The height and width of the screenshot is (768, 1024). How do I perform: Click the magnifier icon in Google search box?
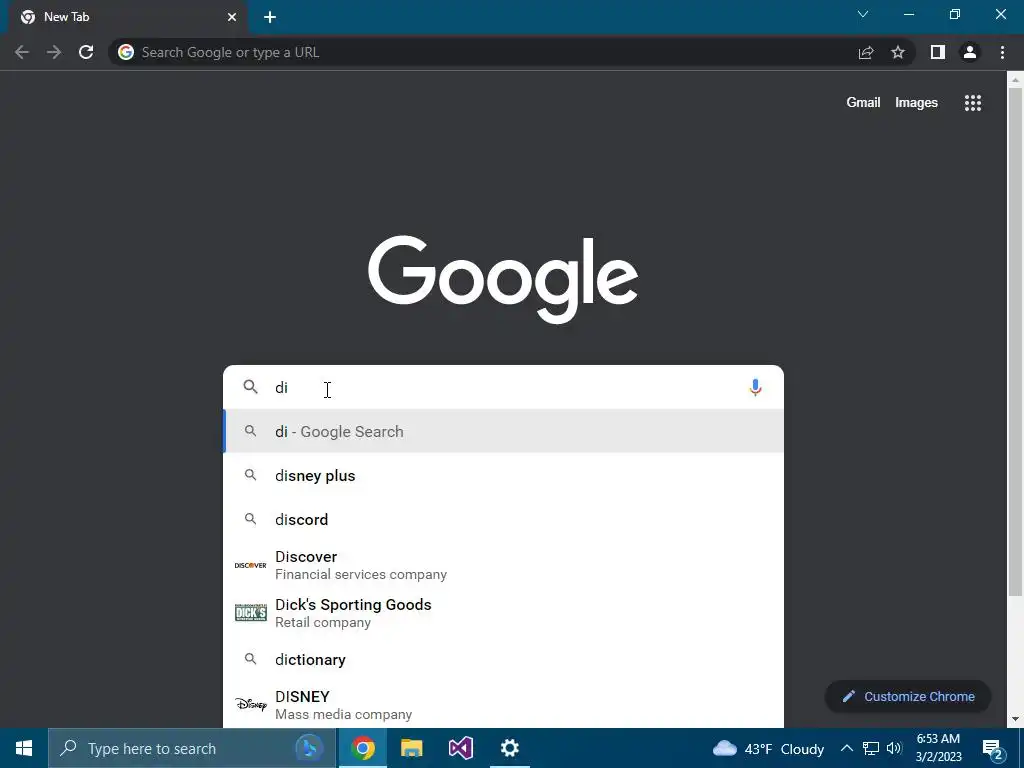[x=251, y=387]
